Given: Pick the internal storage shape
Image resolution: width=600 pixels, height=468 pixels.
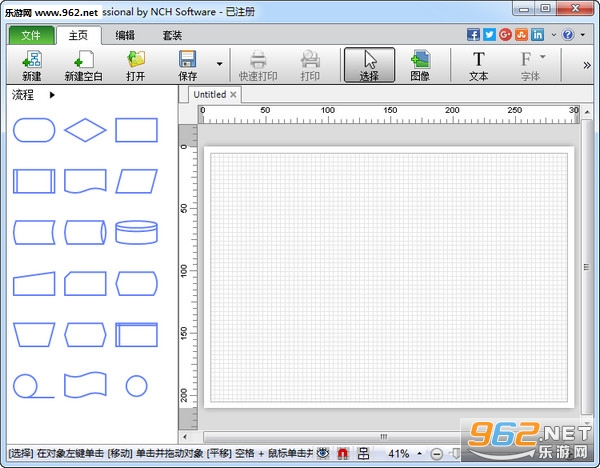Looking at the screenshot, I should (136, 335).
